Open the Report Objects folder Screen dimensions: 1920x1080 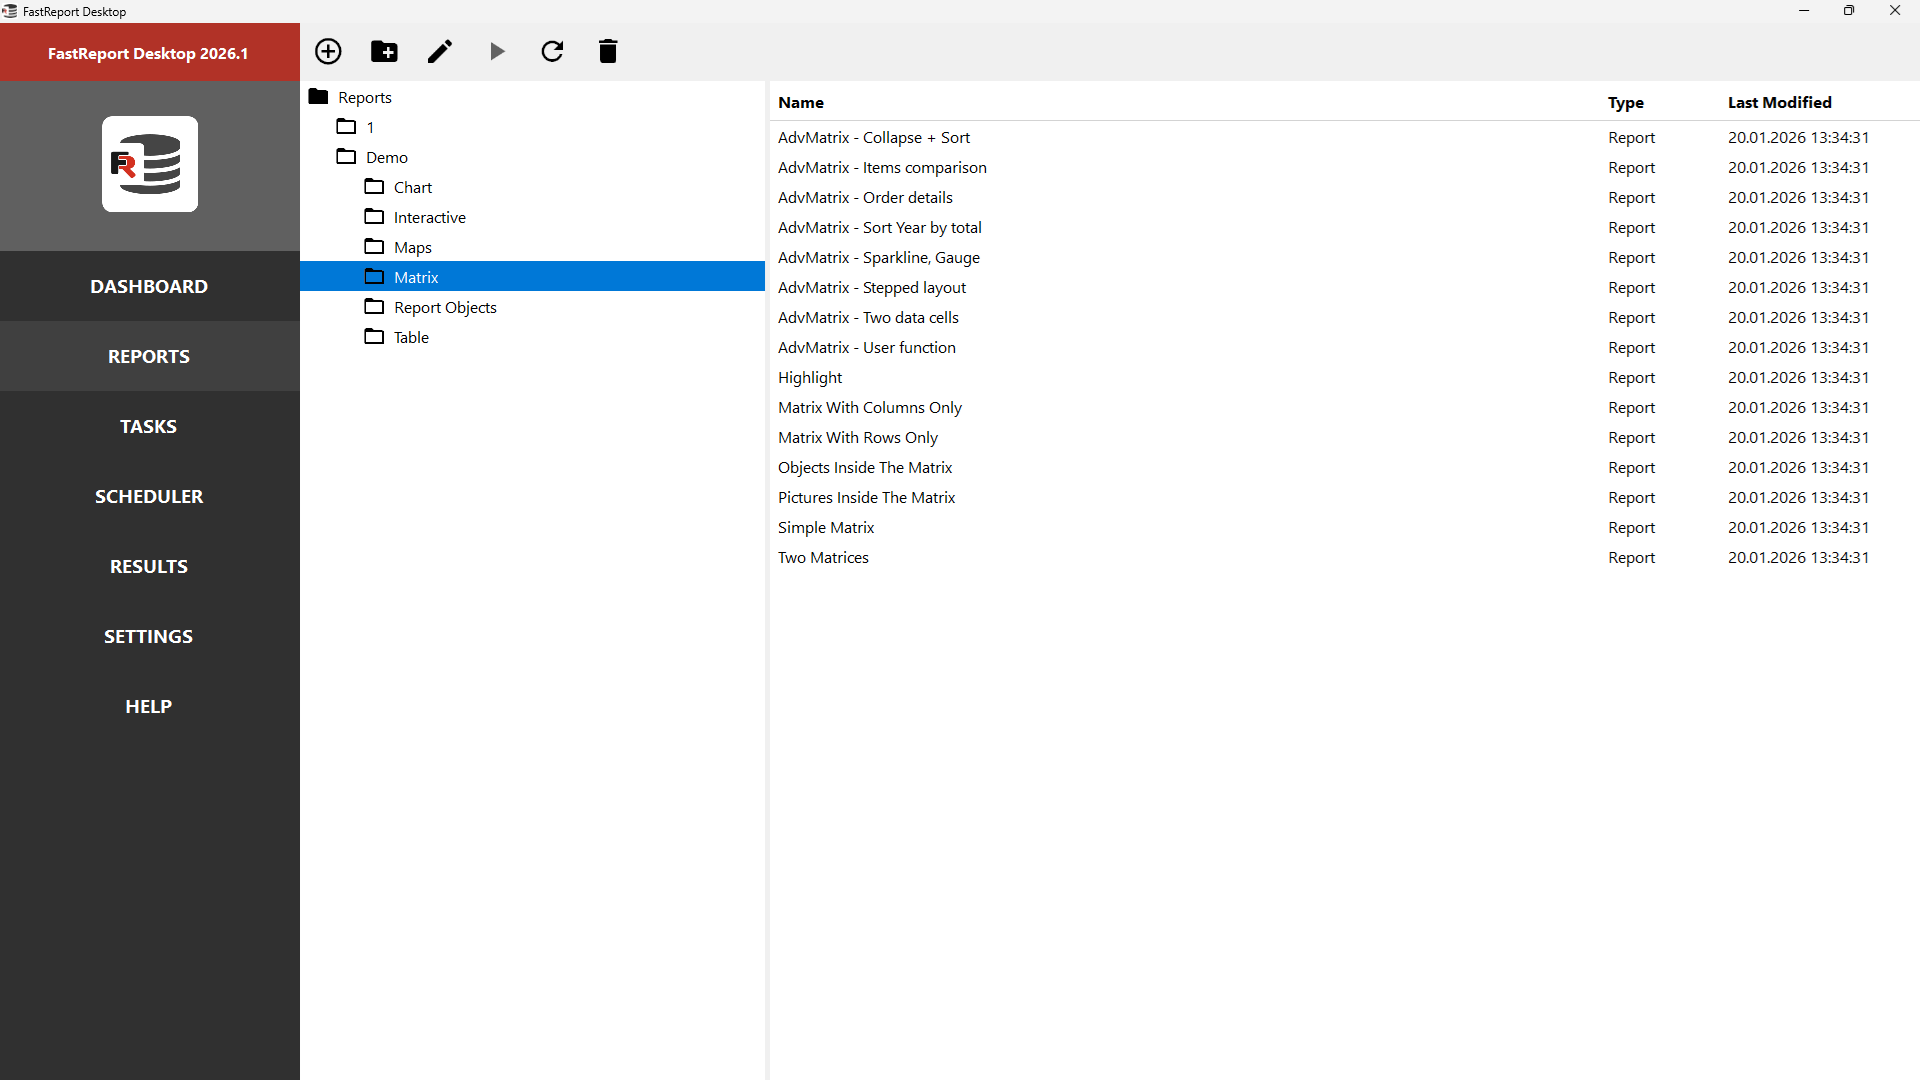[x=444, y=307]
